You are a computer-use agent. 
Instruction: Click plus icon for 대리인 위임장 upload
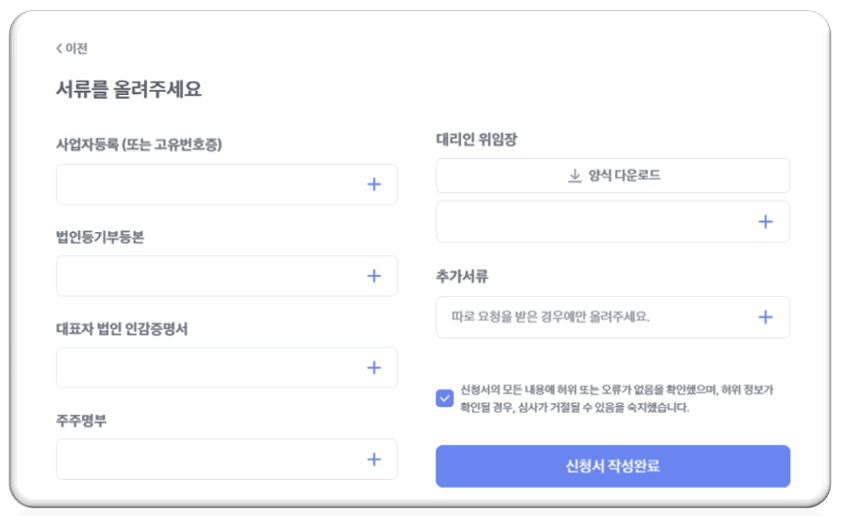tap(765, 222)
